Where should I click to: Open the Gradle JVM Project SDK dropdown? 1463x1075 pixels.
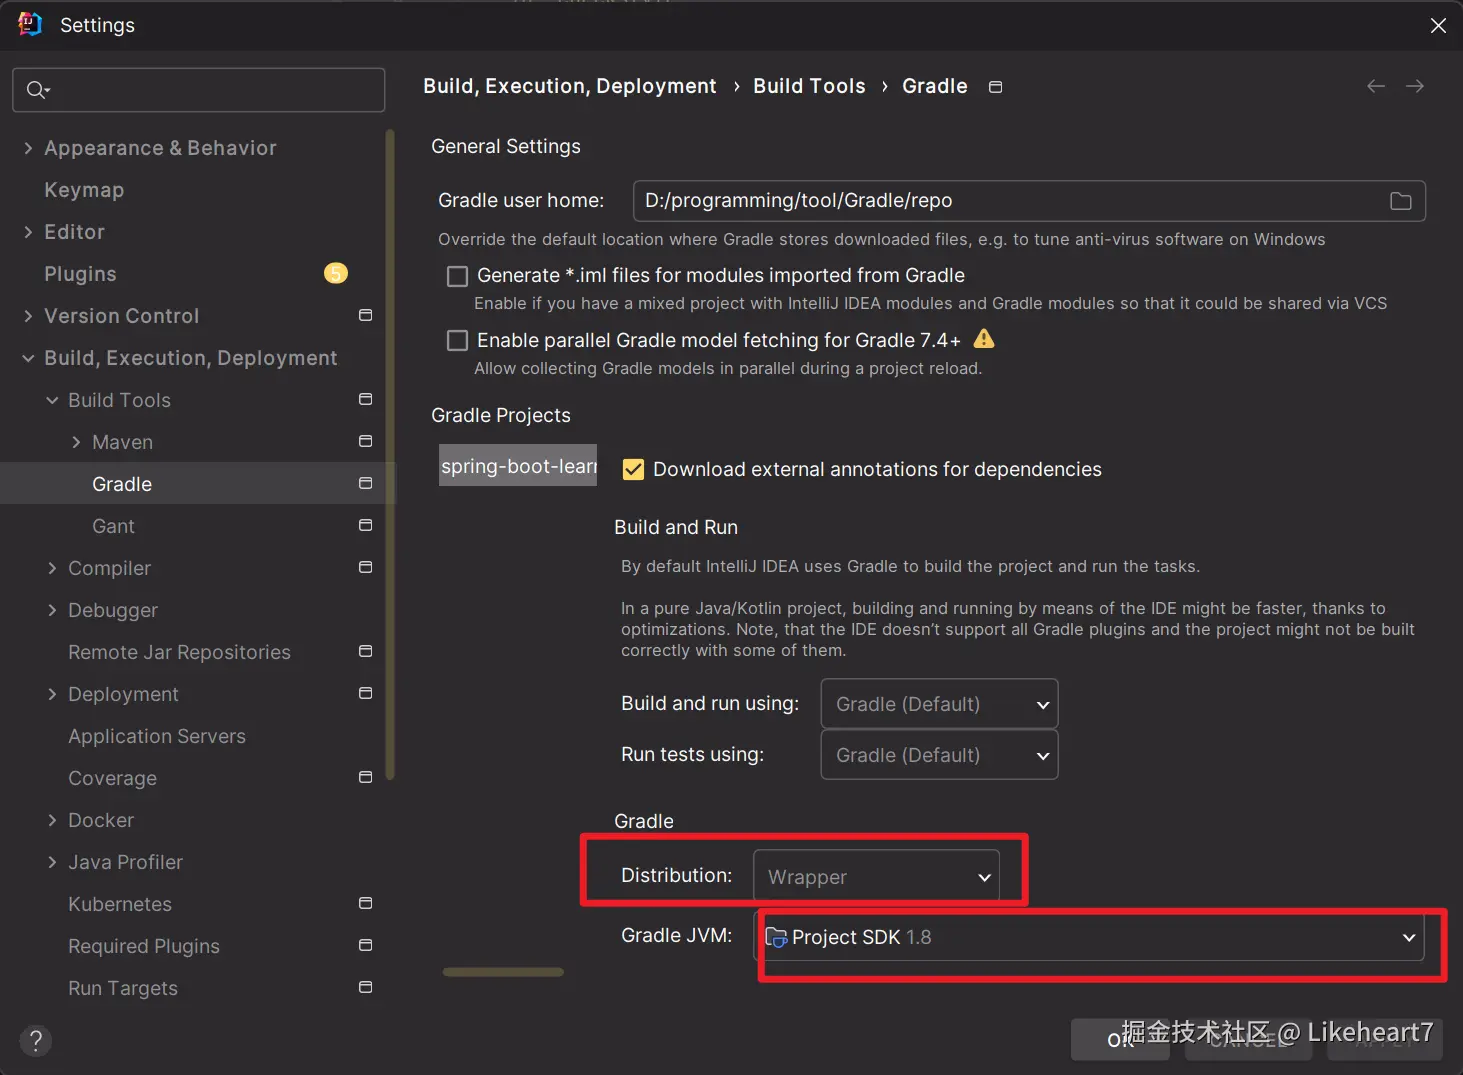[x=1089, y=937]
